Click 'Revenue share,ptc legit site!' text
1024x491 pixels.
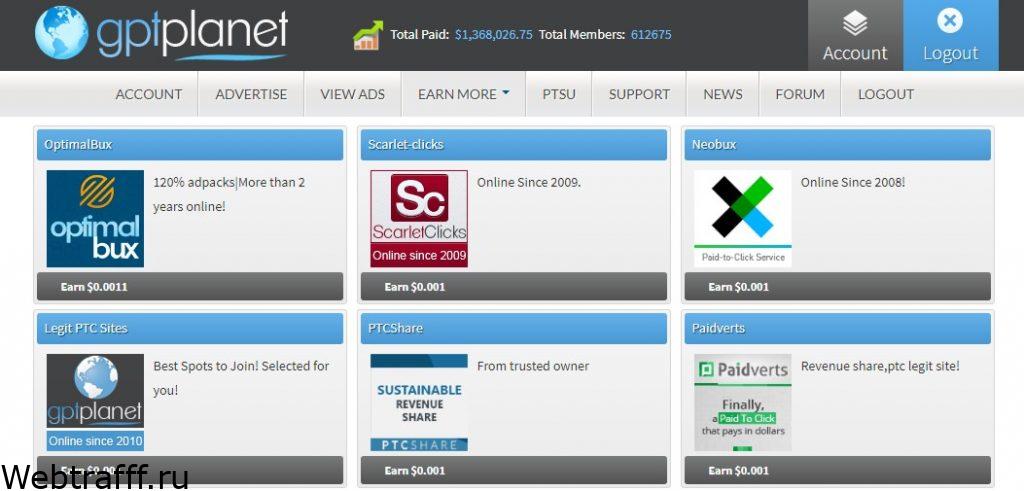point(880,366)
